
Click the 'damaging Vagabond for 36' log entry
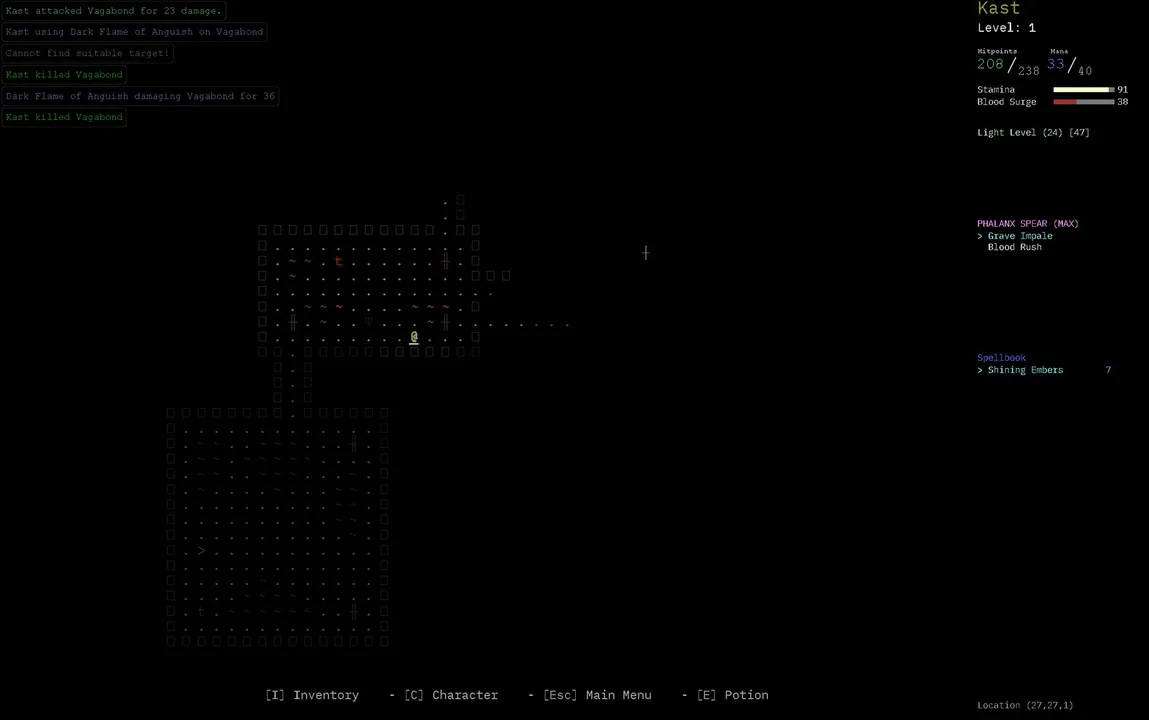click(x=140, y=96)
